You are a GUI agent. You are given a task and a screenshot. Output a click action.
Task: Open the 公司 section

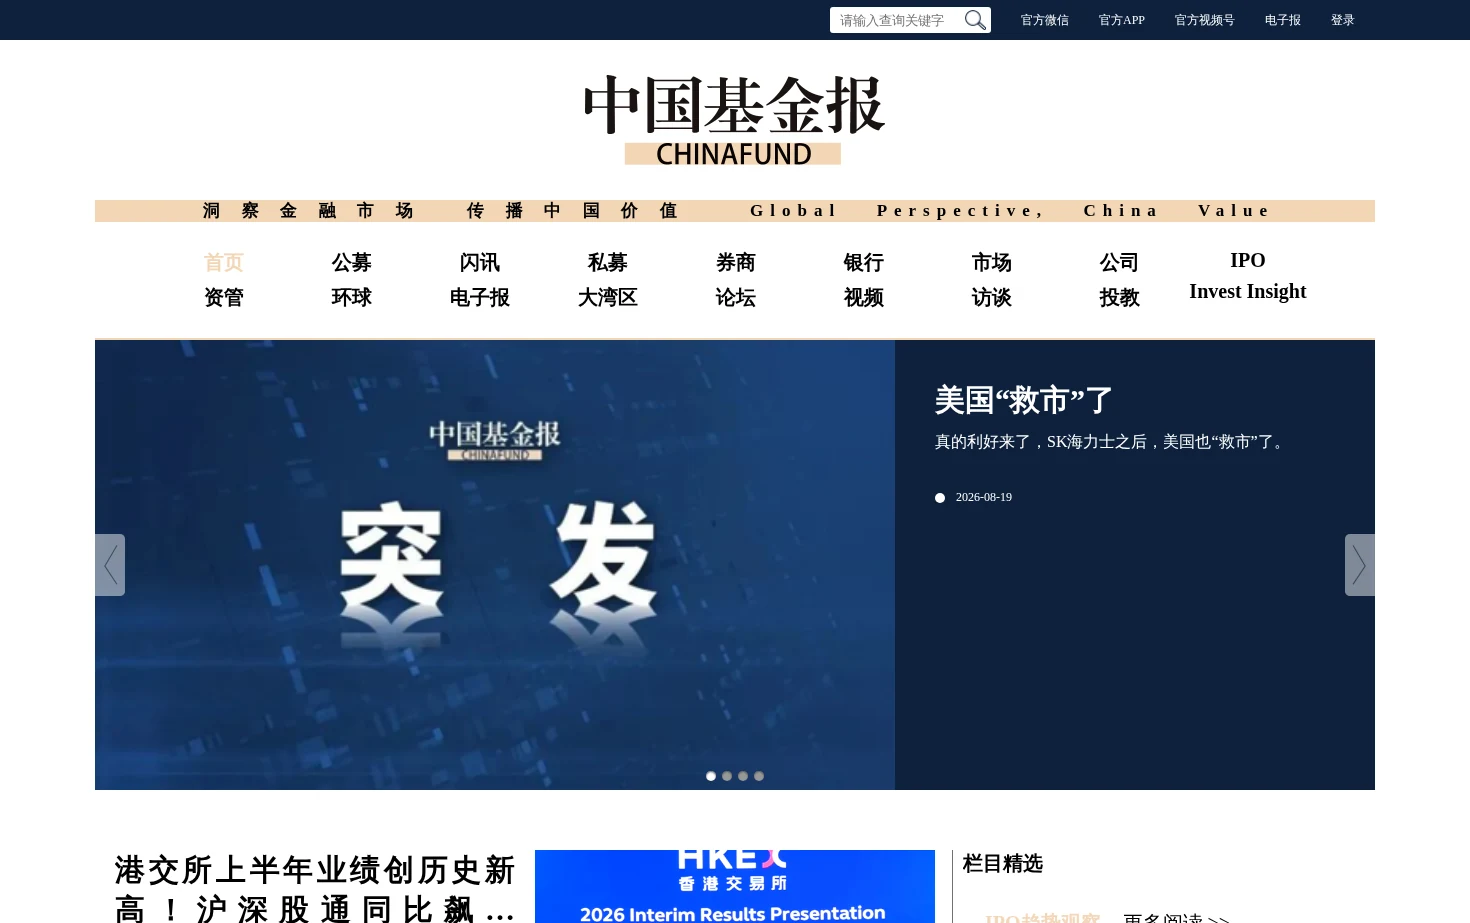1120,262
